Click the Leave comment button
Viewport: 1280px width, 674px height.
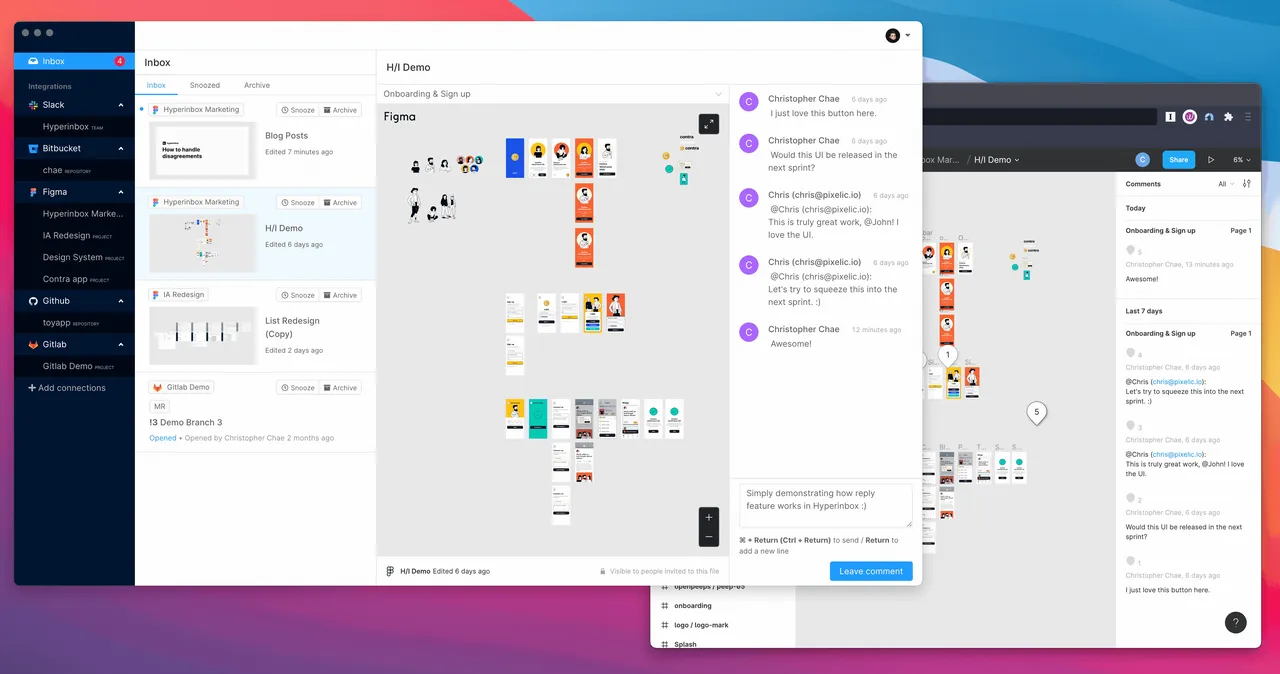[x=871, y=571]
